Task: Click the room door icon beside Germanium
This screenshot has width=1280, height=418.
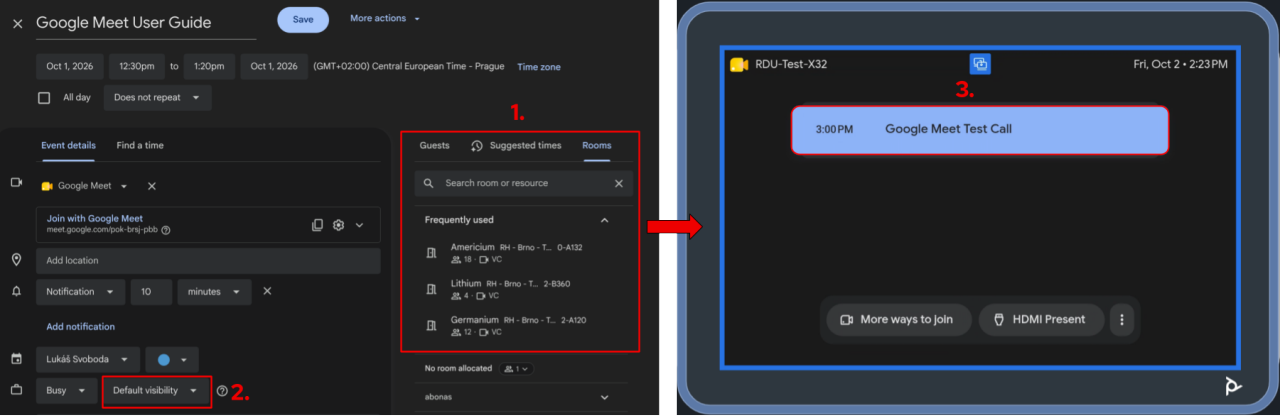Action: pos(432,325)
